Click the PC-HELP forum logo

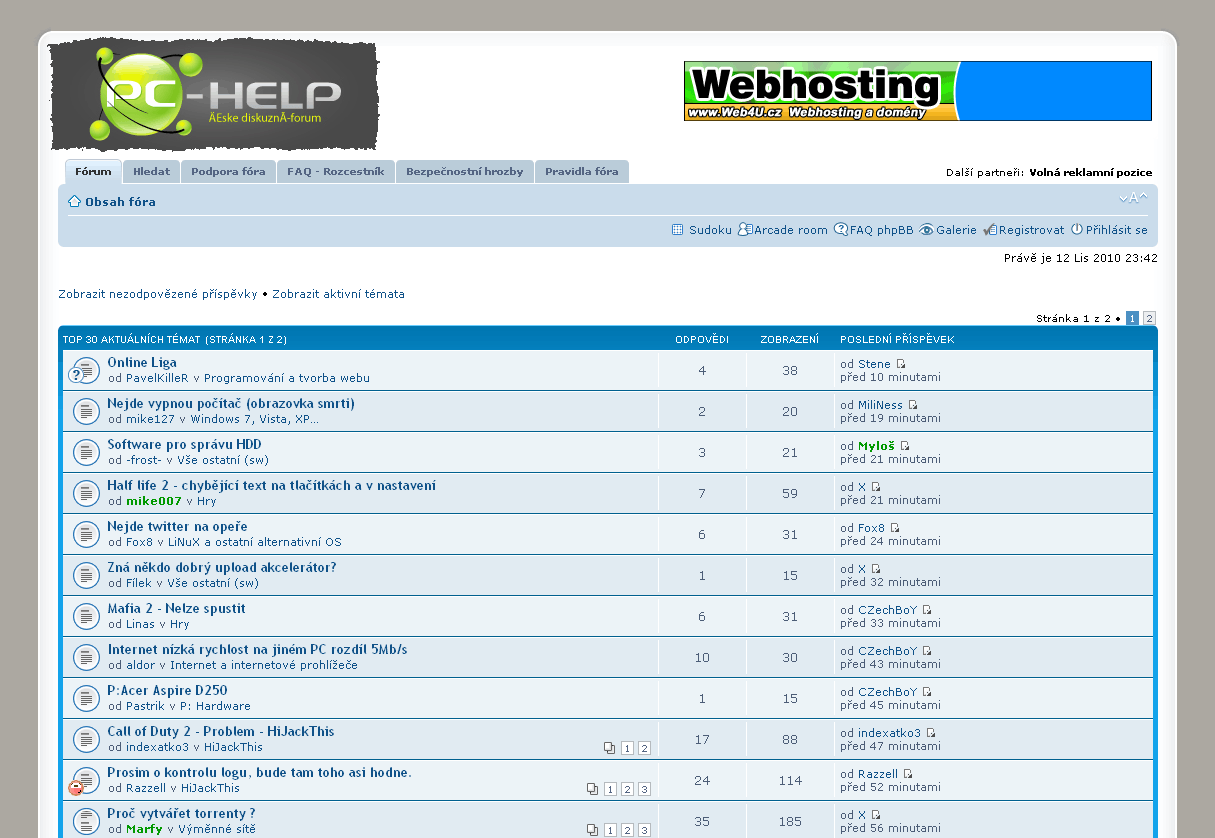[x=214, y=96]
